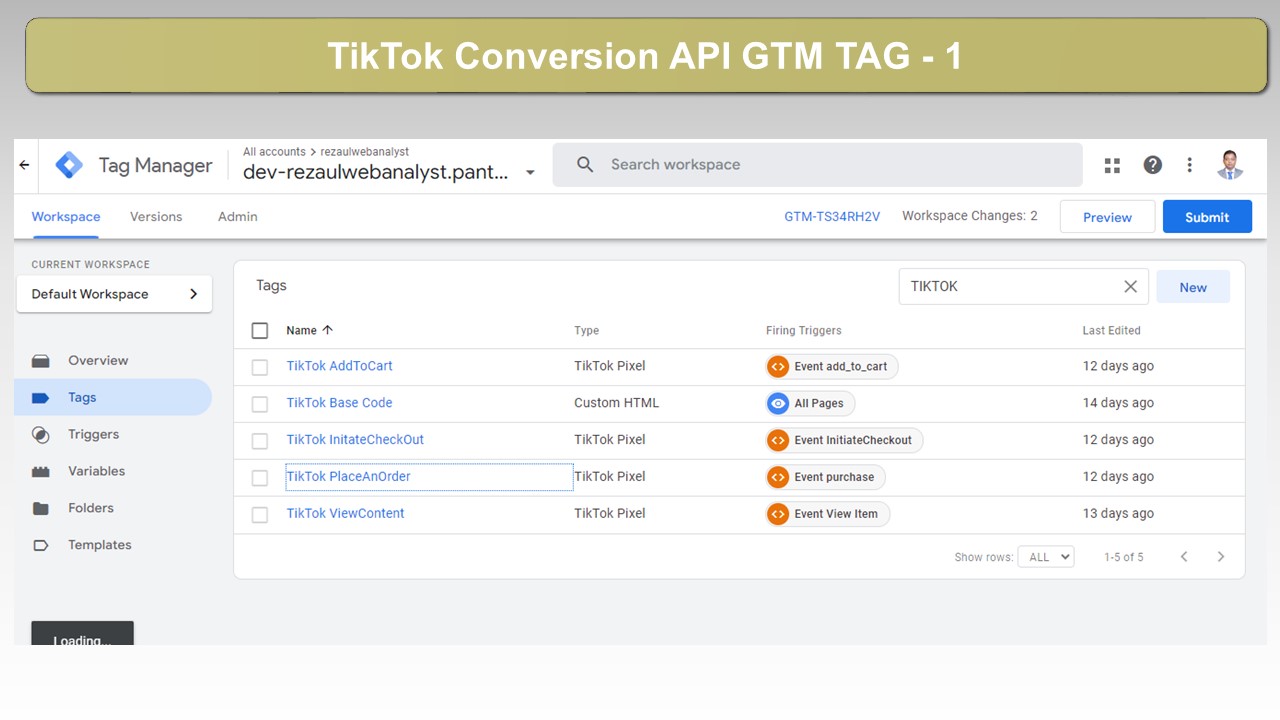Image resolution: width=1280 pixels, height=720 pixels.
Task: Click the Folders icon in sidebar
Action: [x=41, y=508]
